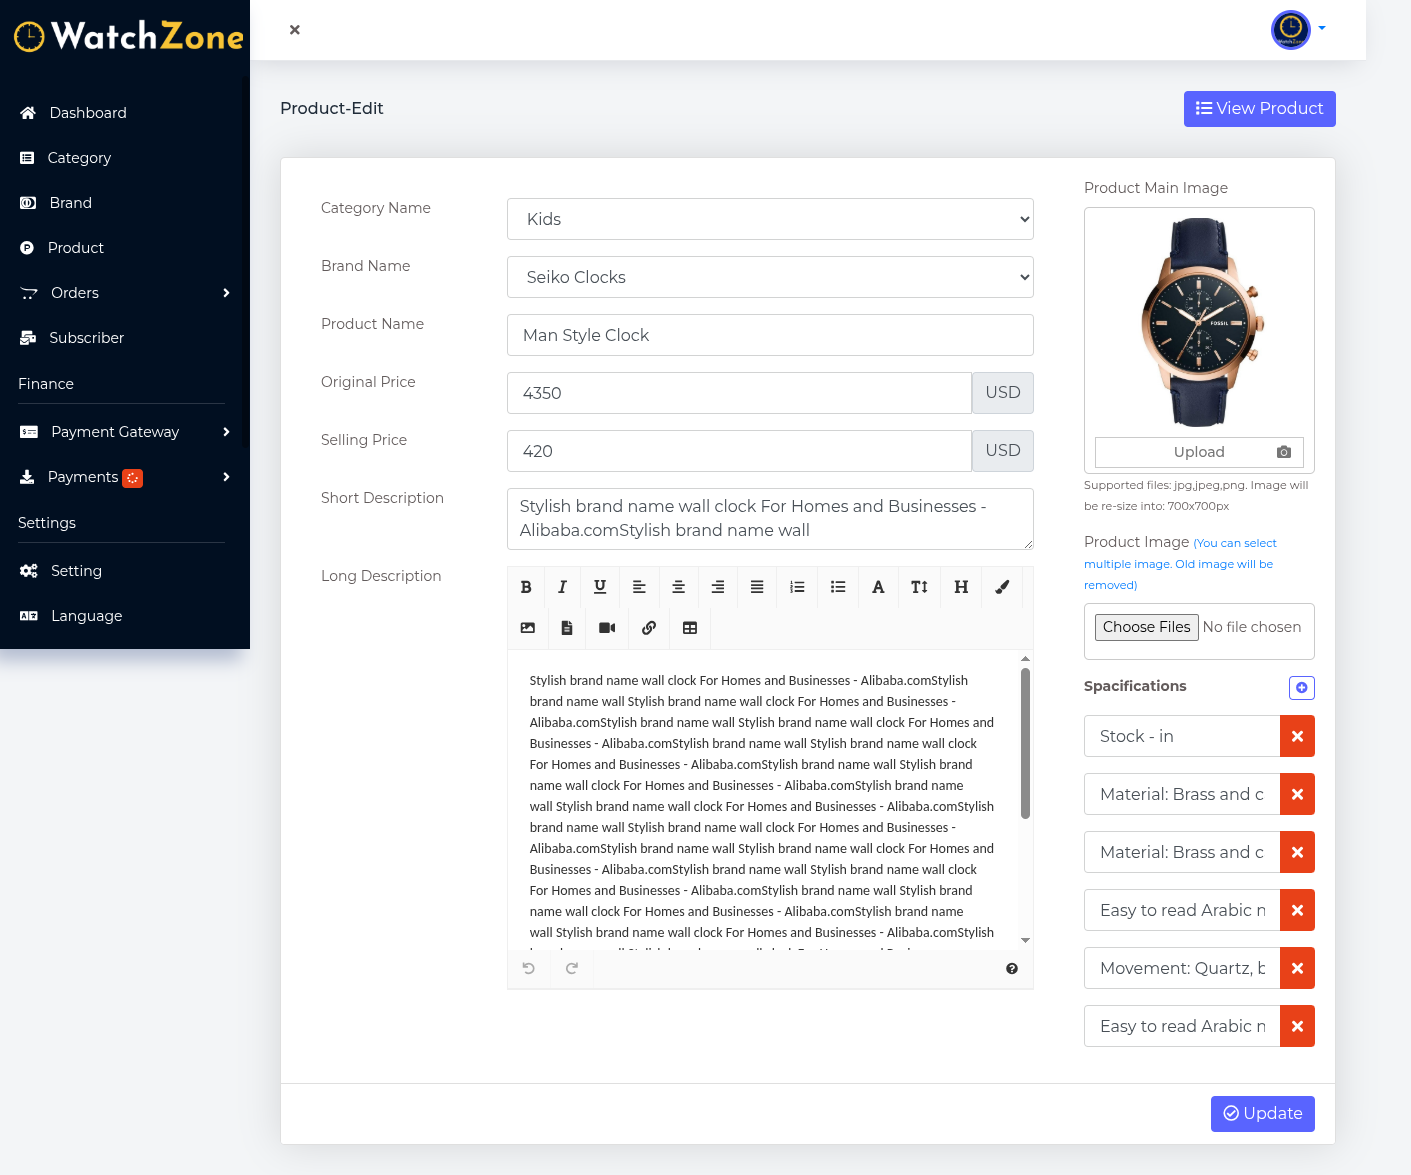Open the Subscriber sidebar item
The image size is (1411, 1175).
point(86,338)
